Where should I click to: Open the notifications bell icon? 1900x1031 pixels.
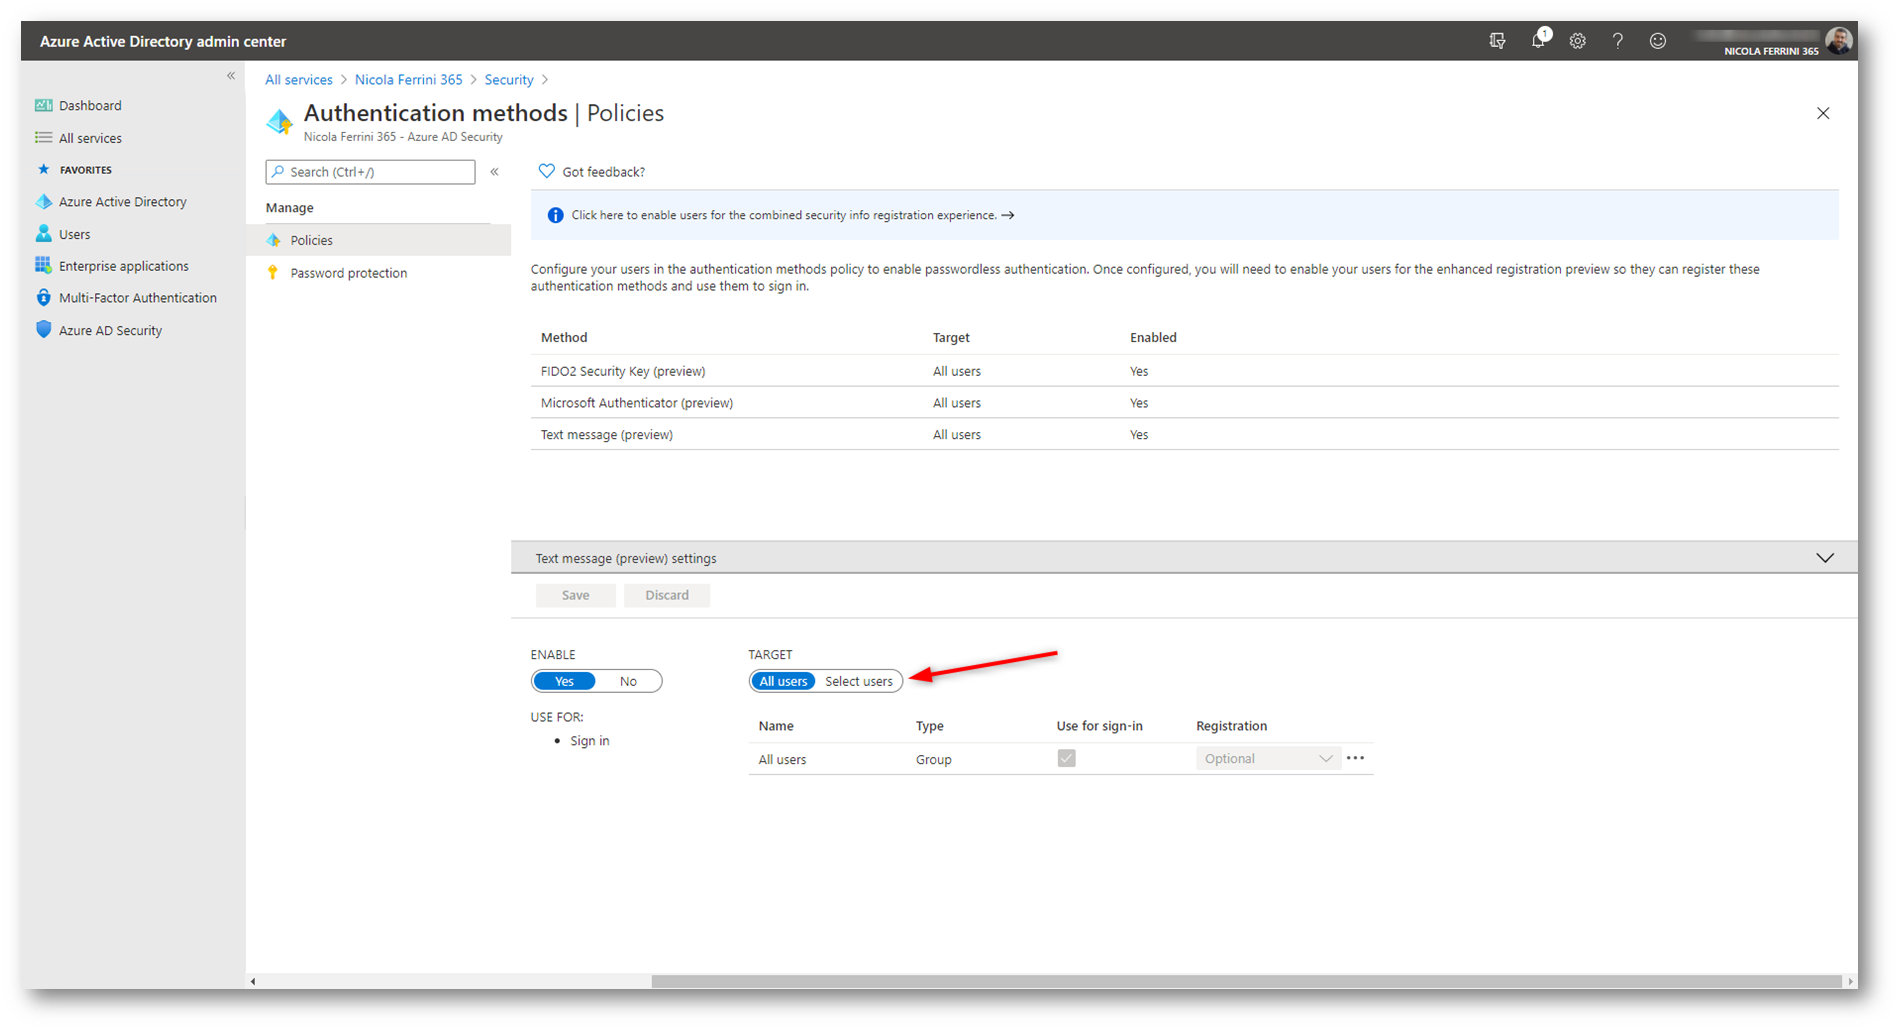[1539, 40]
